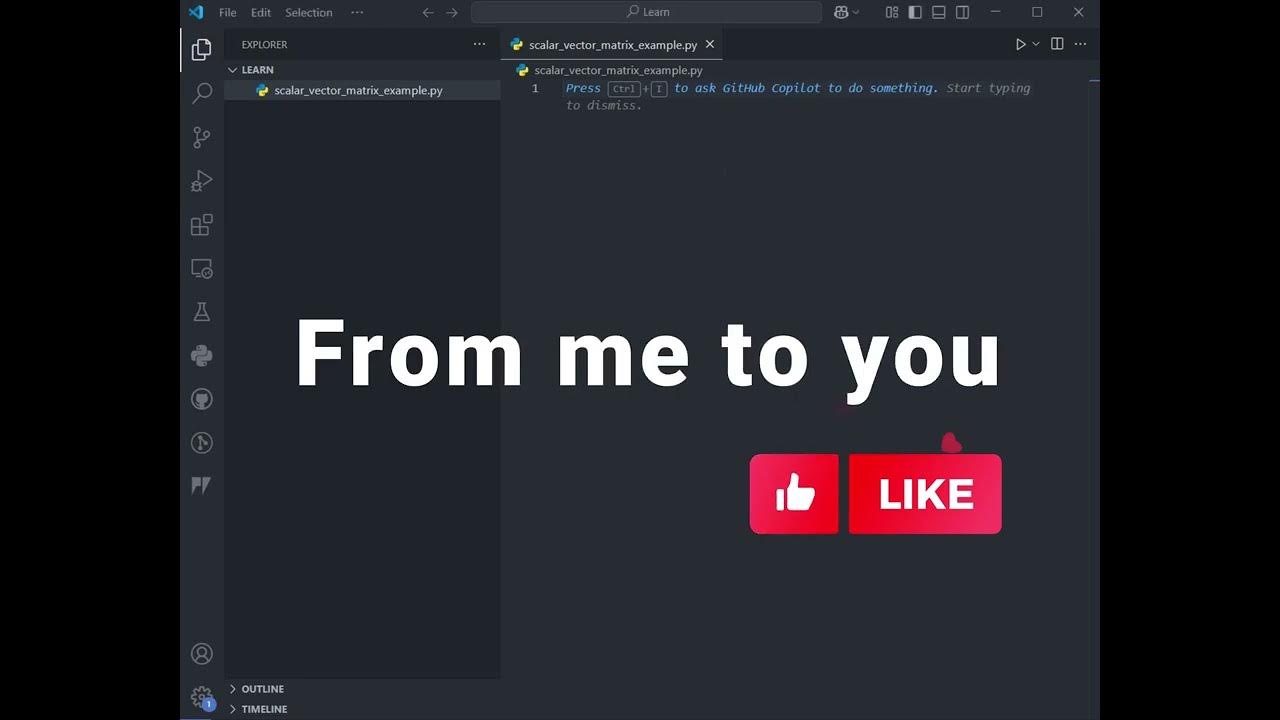
Task: Open the Accounts menu icon
Action: (x=202, y=654)
